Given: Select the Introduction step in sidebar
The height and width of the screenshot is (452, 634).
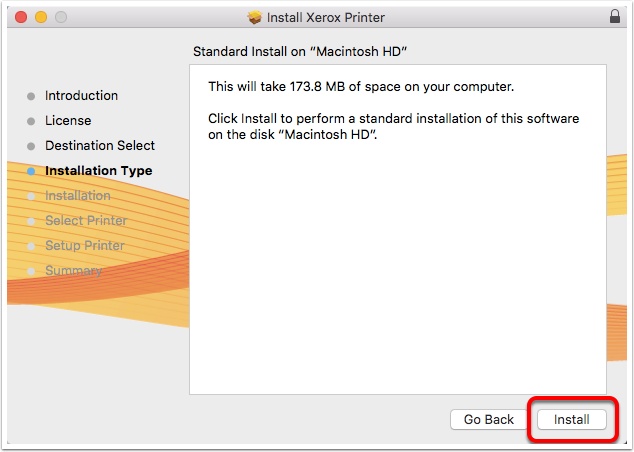Looking at the screenshot, I should (x=81, y=95).
